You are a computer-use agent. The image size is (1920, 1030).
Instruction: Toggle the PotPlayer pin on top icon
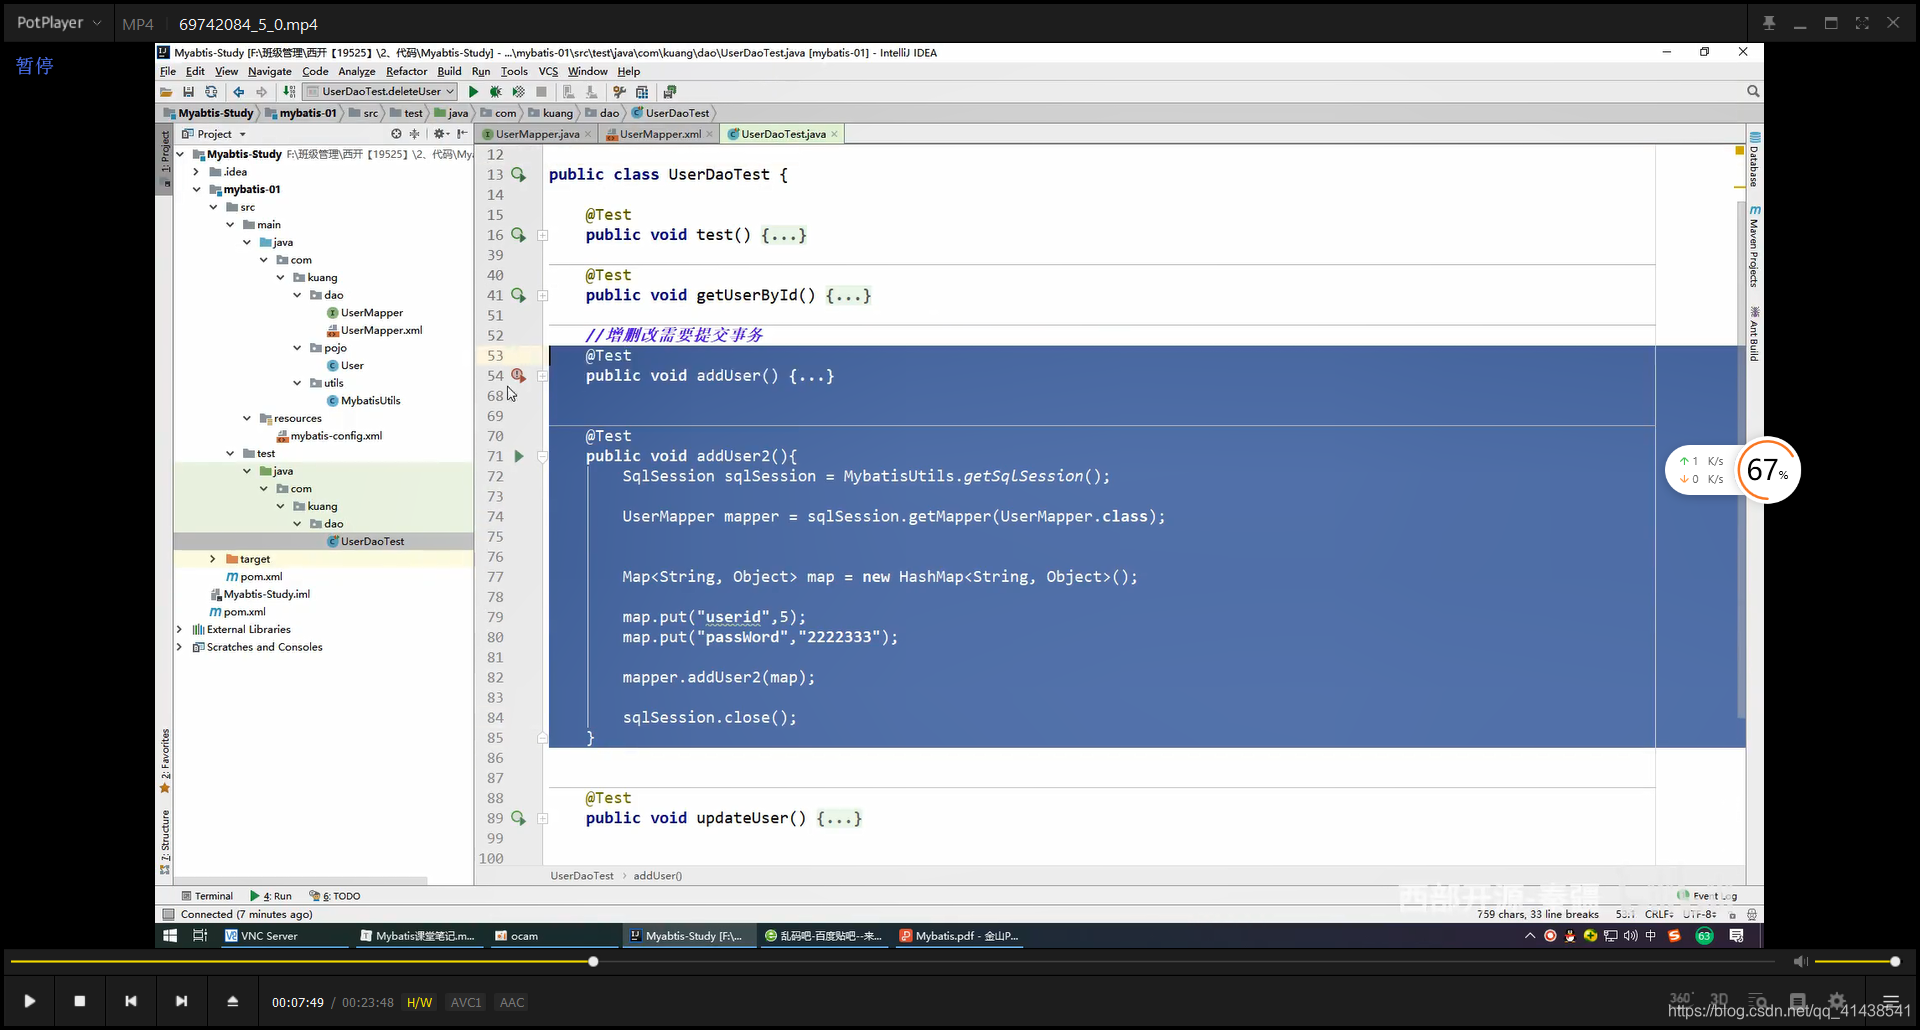pos(1769,23)
